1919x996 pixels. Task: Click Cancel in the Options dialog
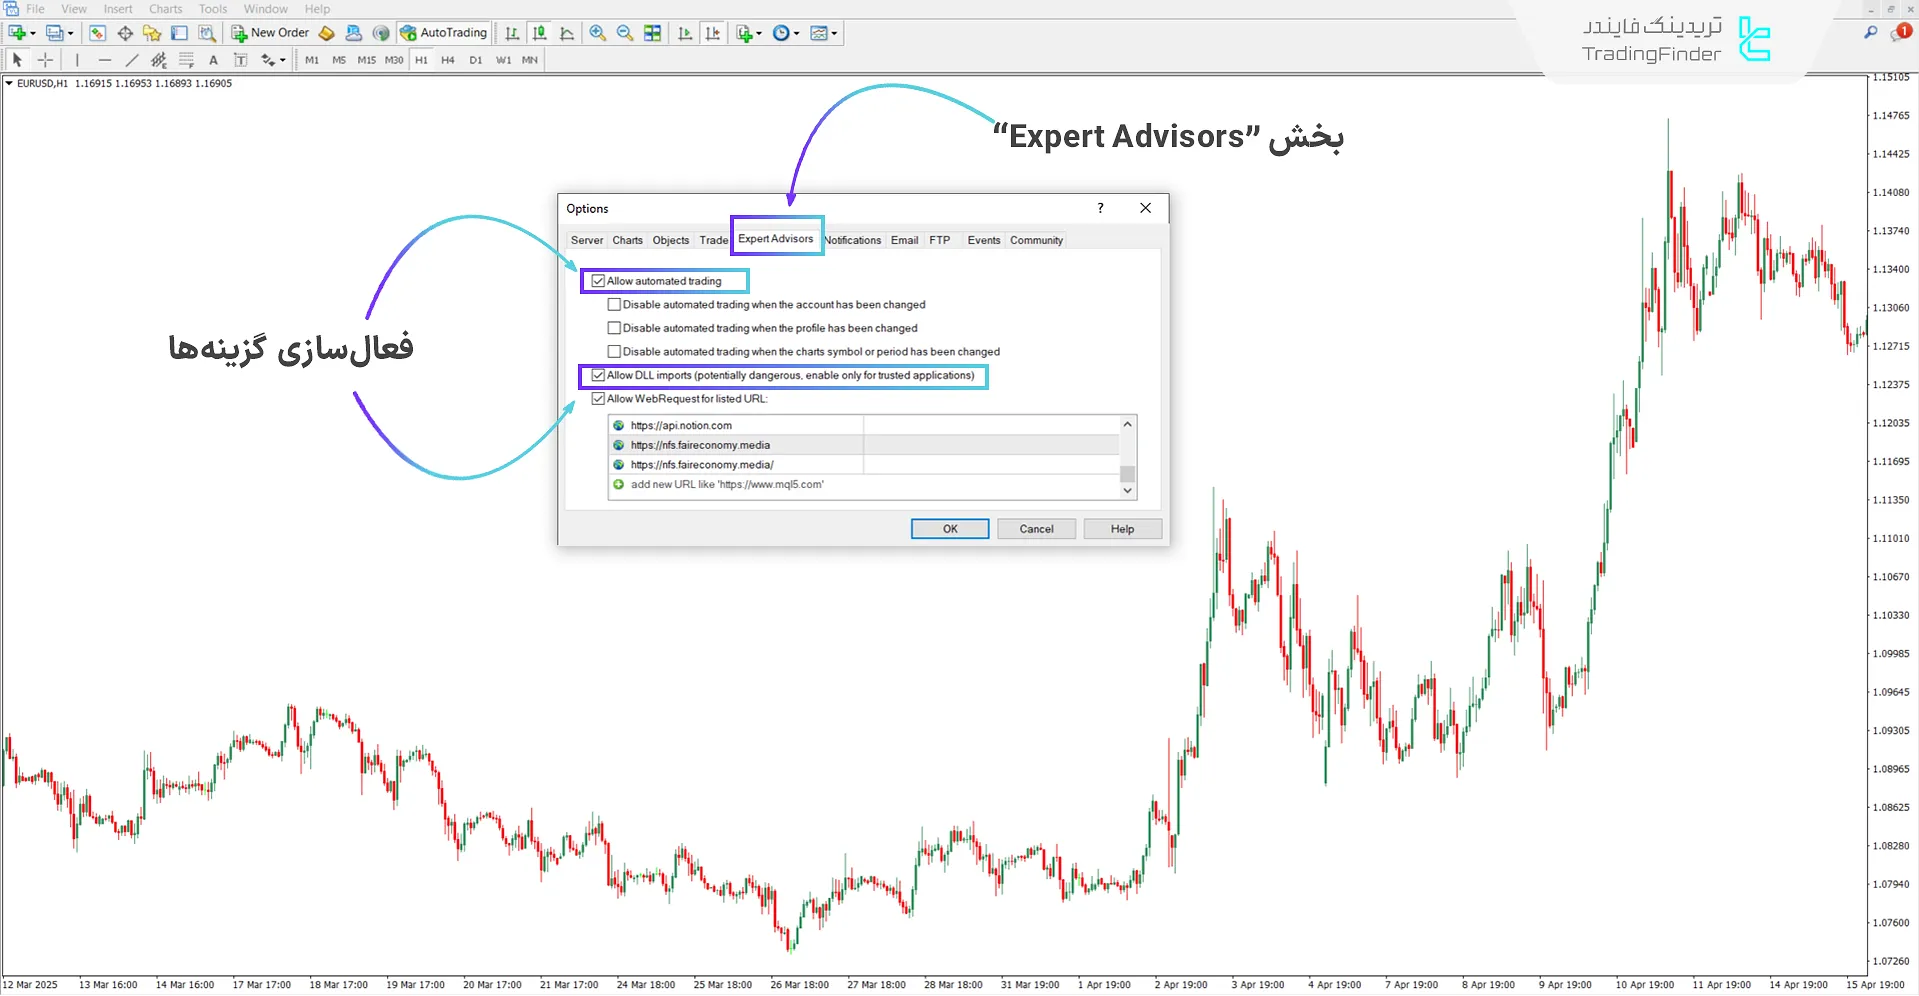tap(1036, 529)
